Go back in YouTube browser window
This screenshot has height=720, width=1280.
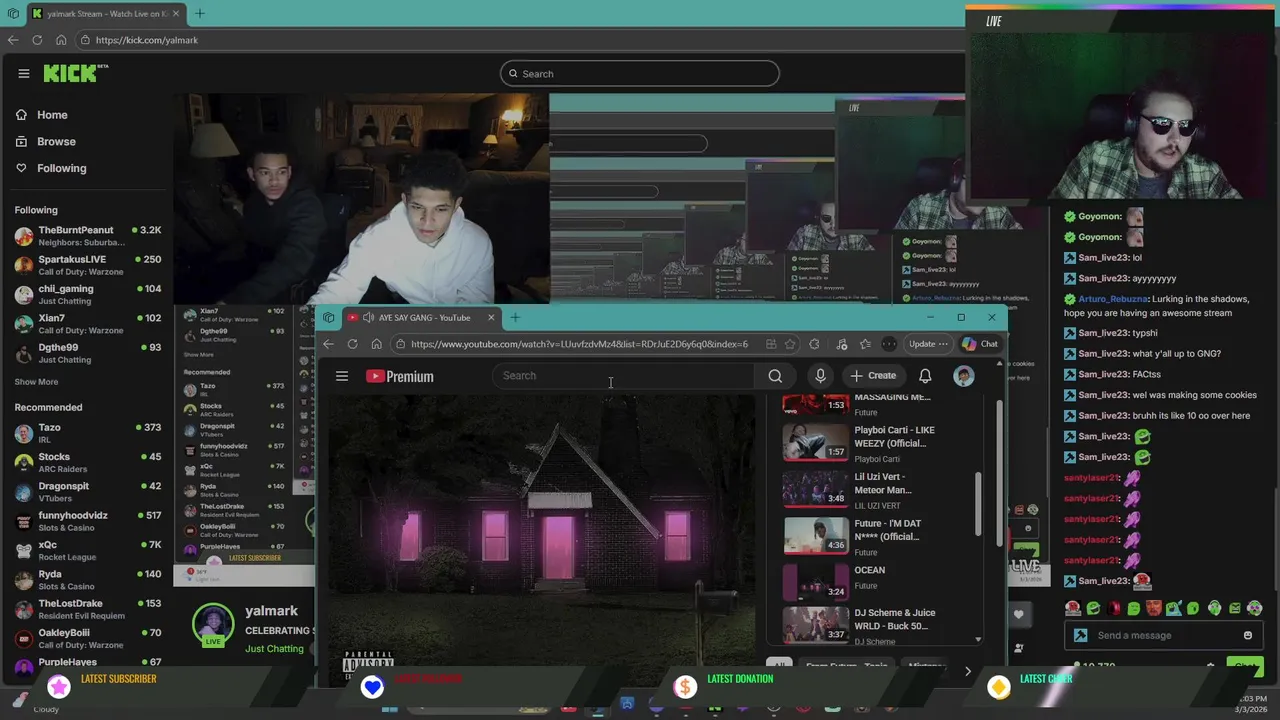click(x=328, y=344)
